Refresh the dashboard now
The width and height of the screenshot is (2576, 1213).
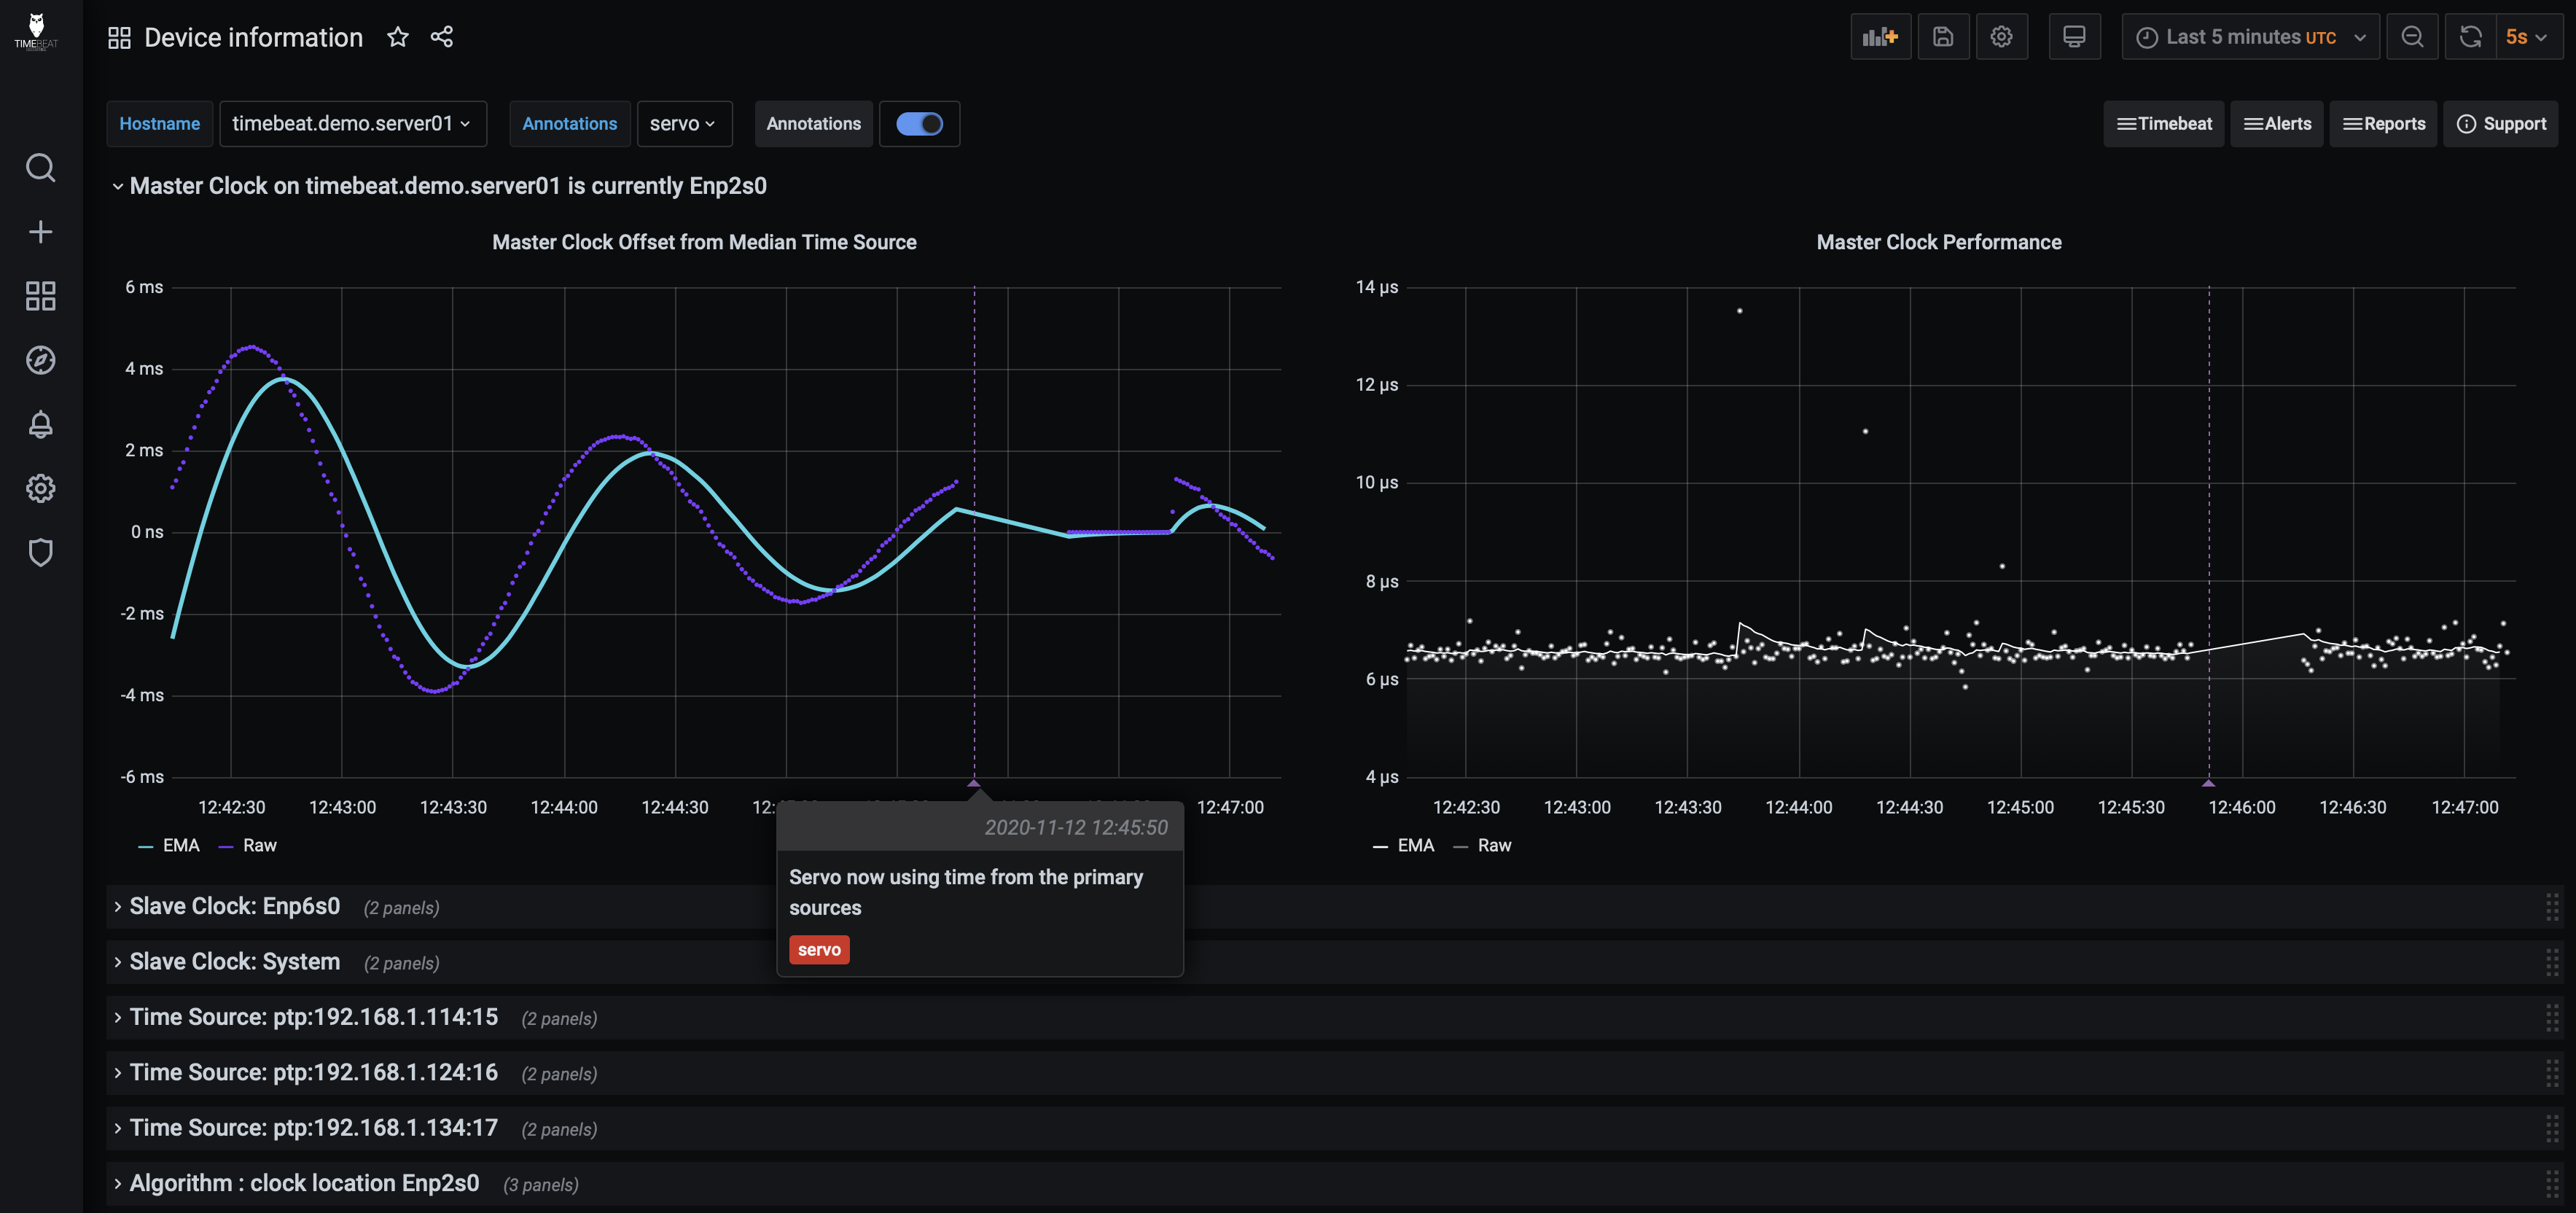point(2470,37)
